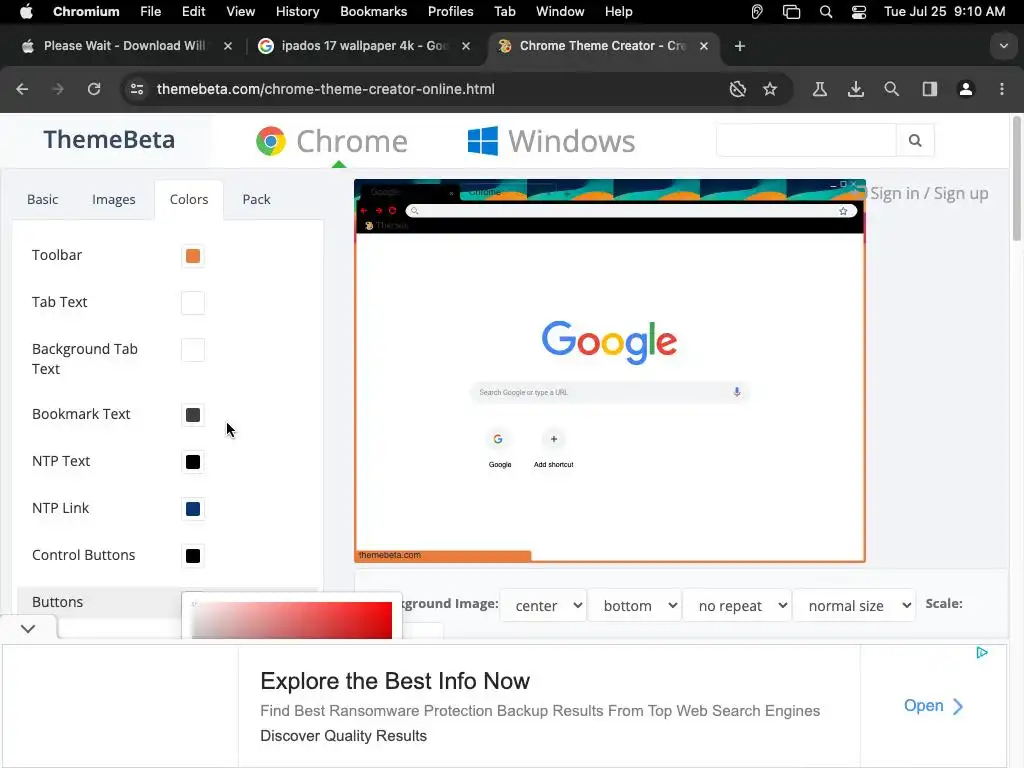Open the normal size dropdown
The height and width of the screenshot is (768, 1024).
pyautogui.click(x=854, y=605)
